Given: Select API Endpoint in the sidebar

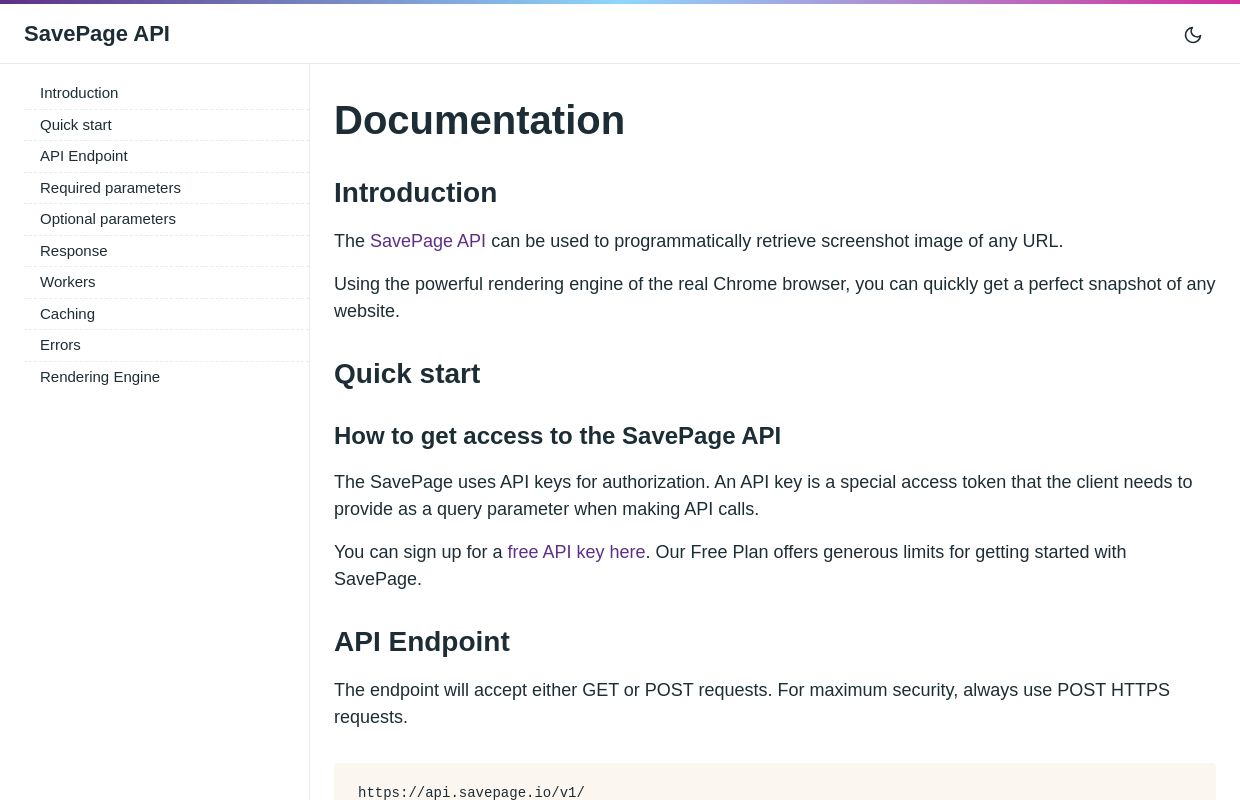Looking at the screenshot, I should coord(166,156).
